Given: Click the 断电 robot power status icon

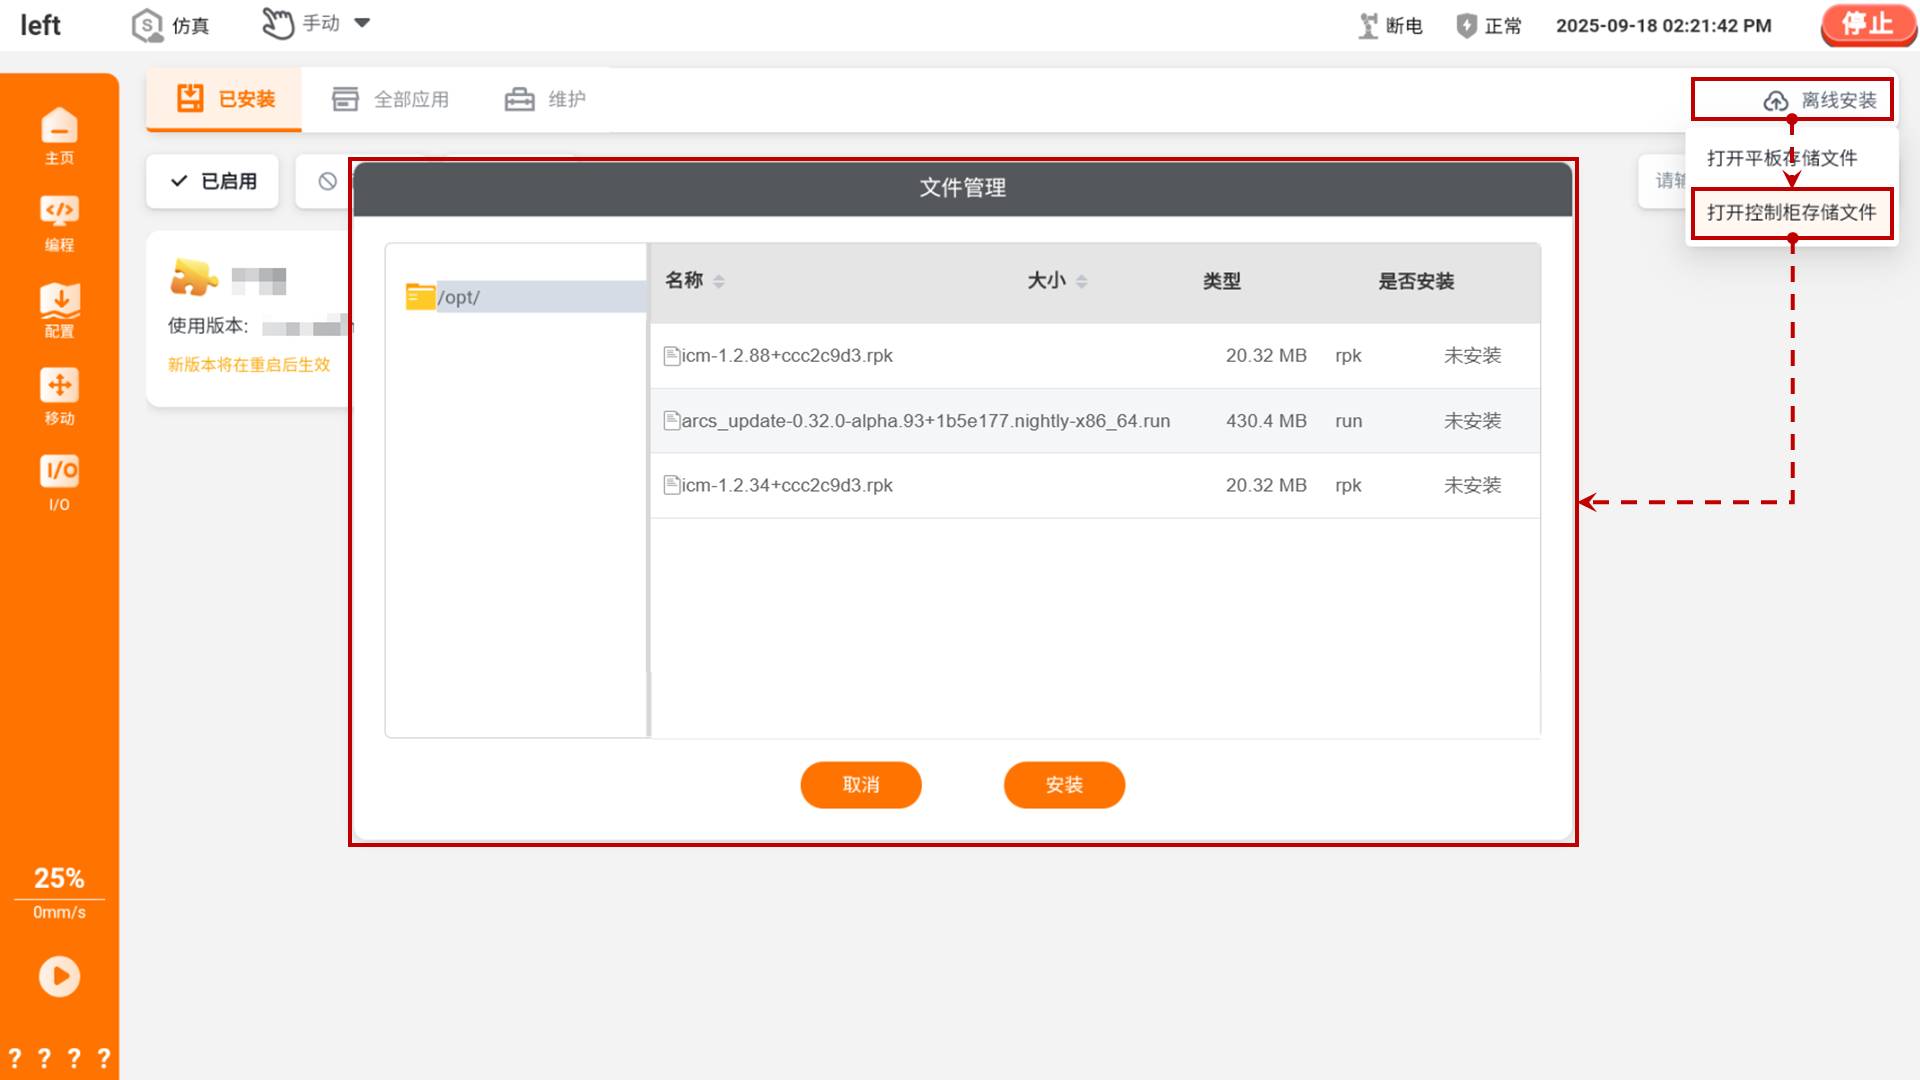Looking at the screenshot, I should [1368, 26].
